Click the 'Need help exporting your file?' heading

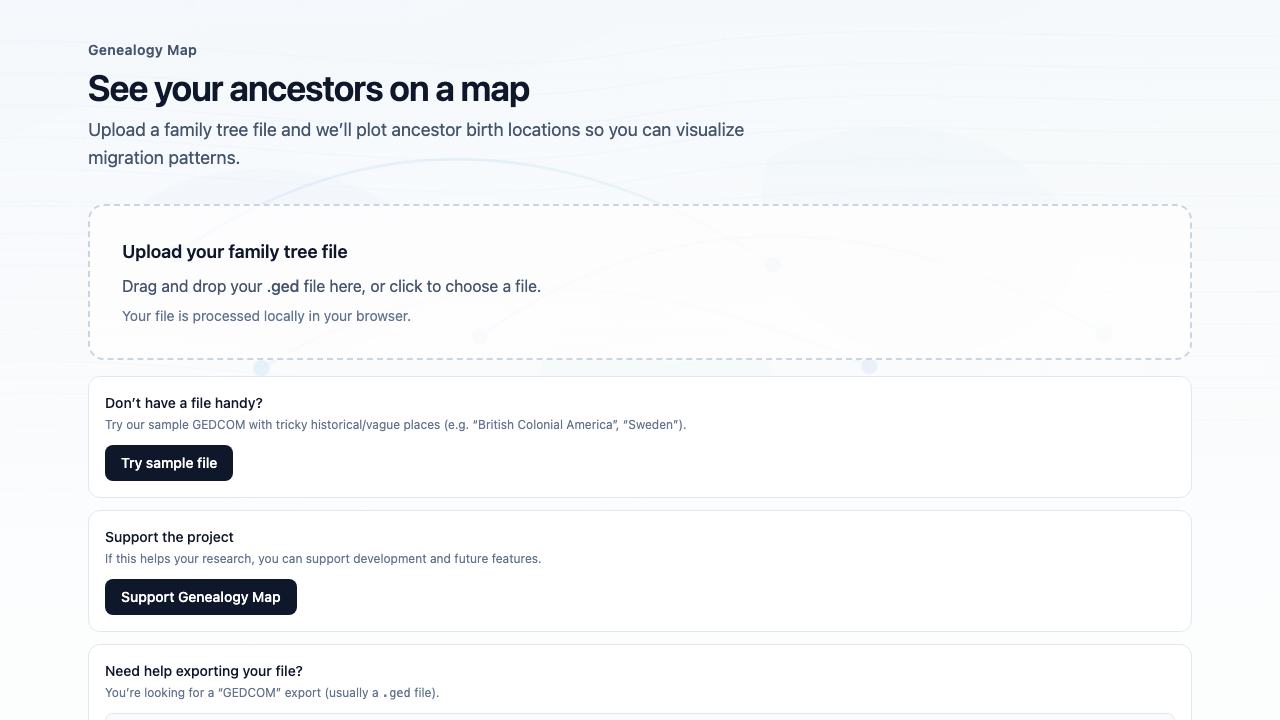pos(204,671)
